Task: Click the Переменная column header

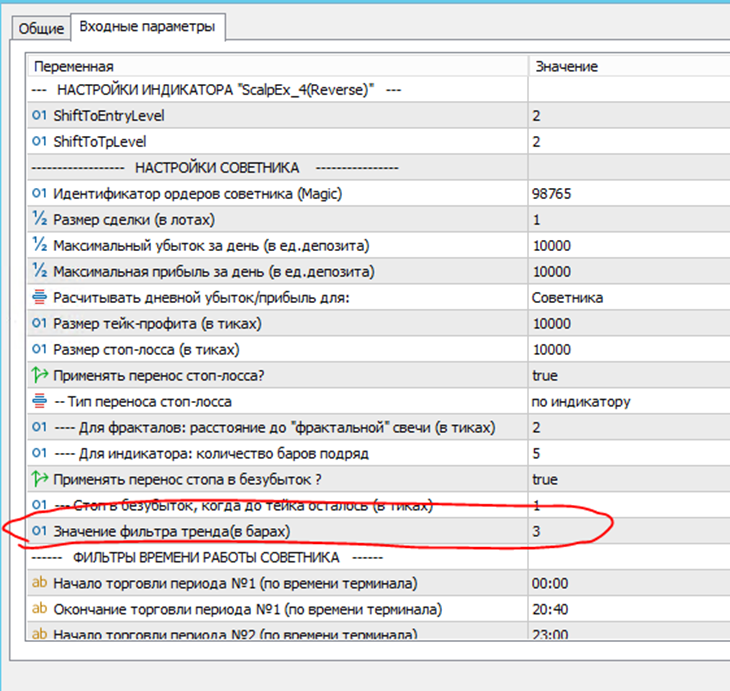Action: [277, 67]
